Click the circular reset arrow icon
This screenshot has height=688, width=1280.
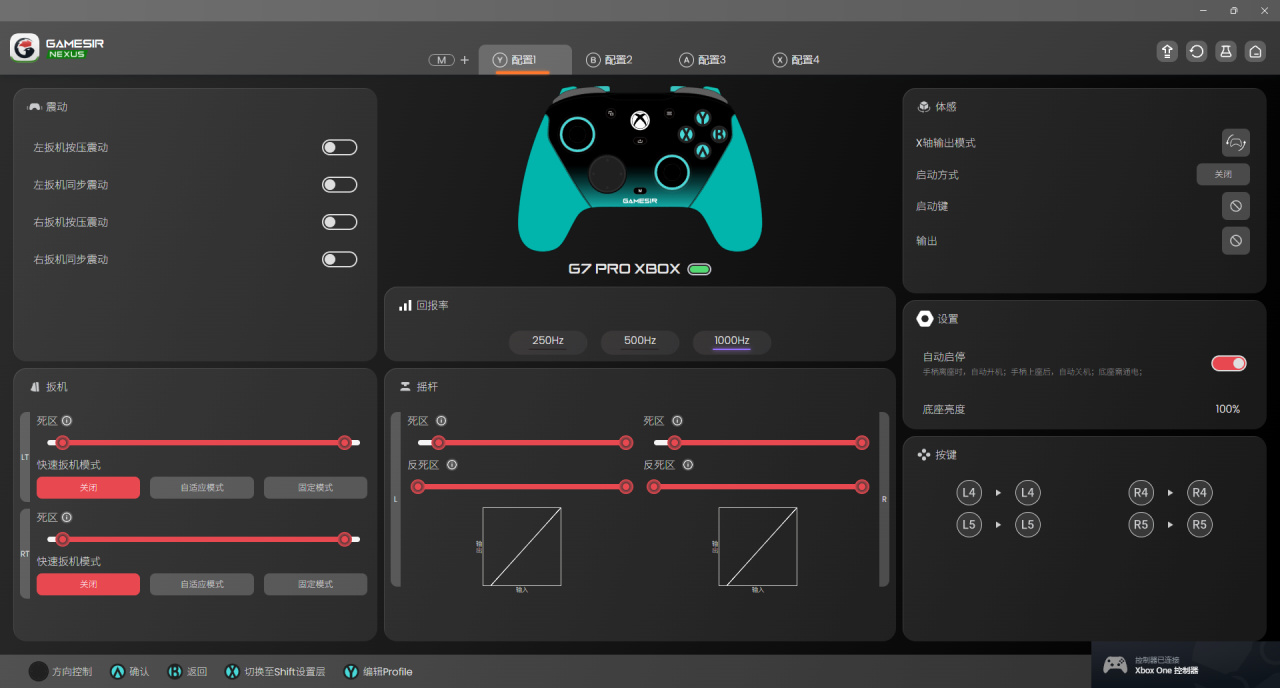tap(1196, 52)
